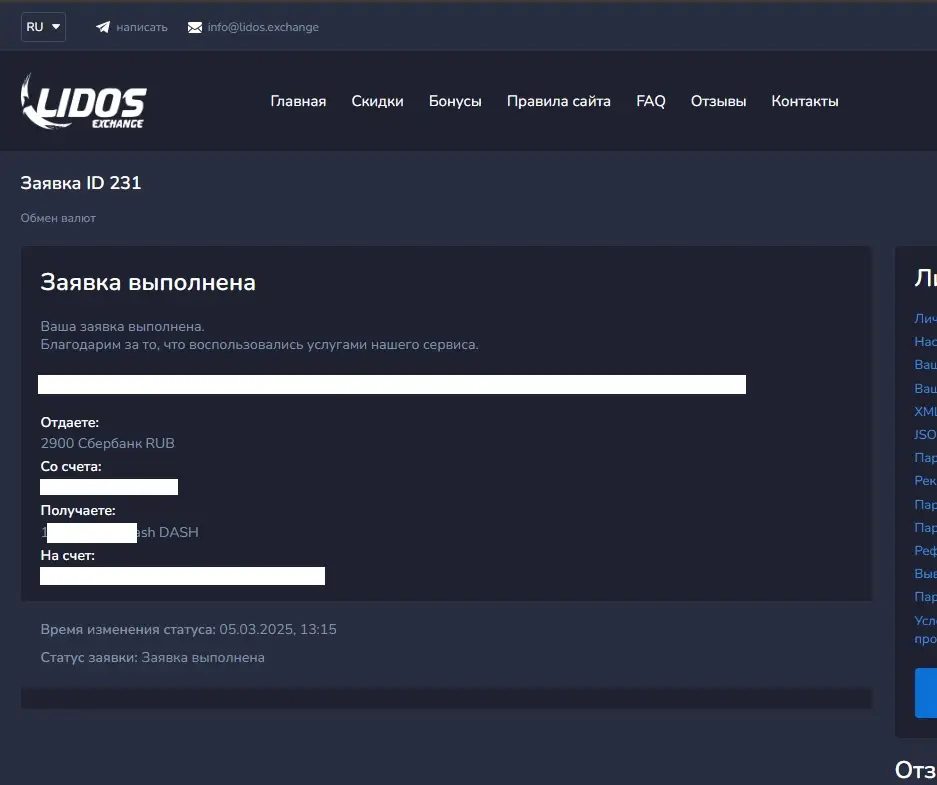Click the Telegram paper plane icon

[103, 27]
